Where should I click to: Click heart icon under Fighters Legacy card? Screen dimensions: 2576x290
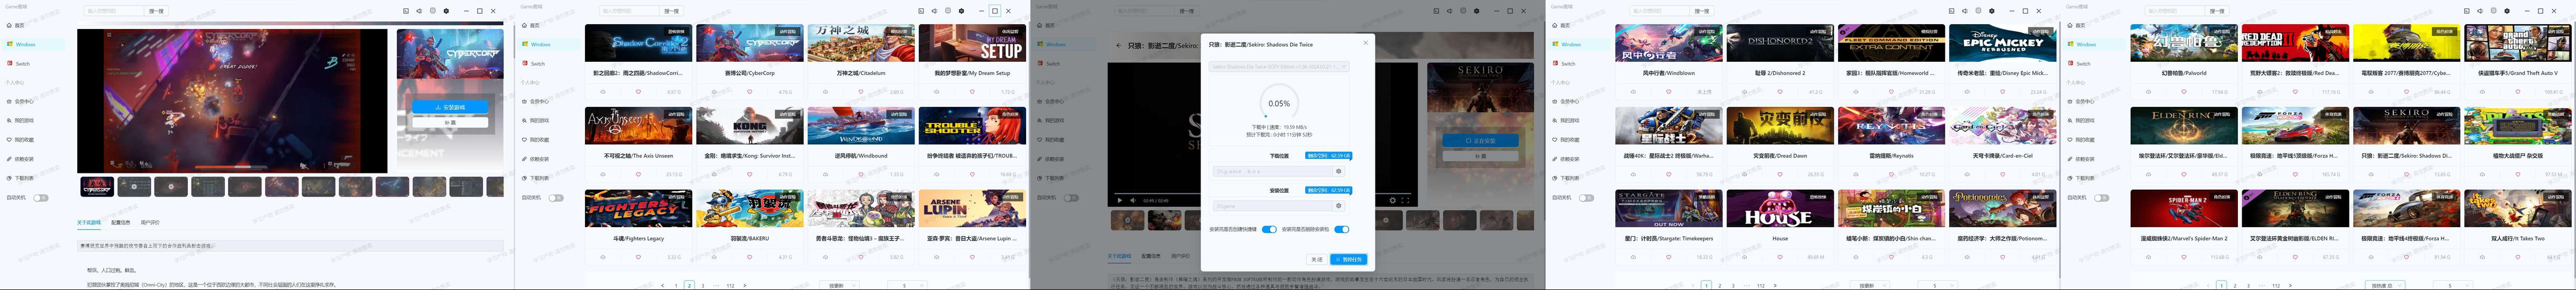pyautogui.click(x=638, y=258)
